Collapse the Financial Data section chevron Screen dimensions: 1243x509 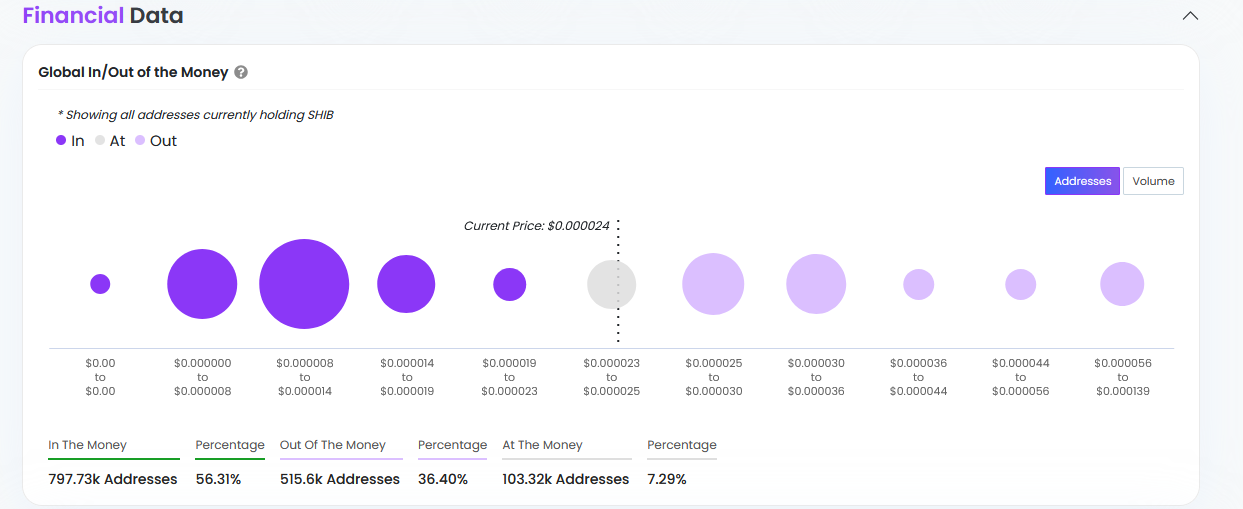coord(1190,16)
